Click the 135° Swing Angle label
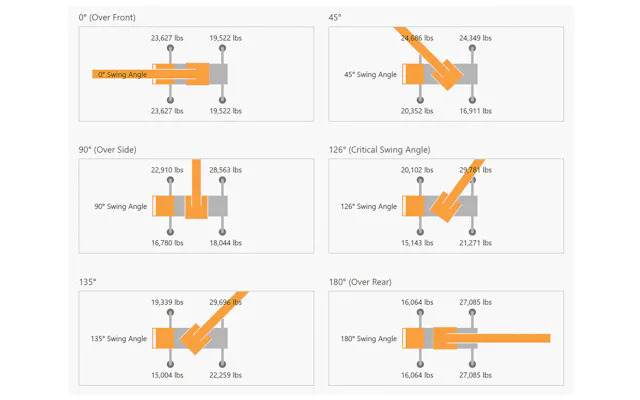 (x=119, y=339)
